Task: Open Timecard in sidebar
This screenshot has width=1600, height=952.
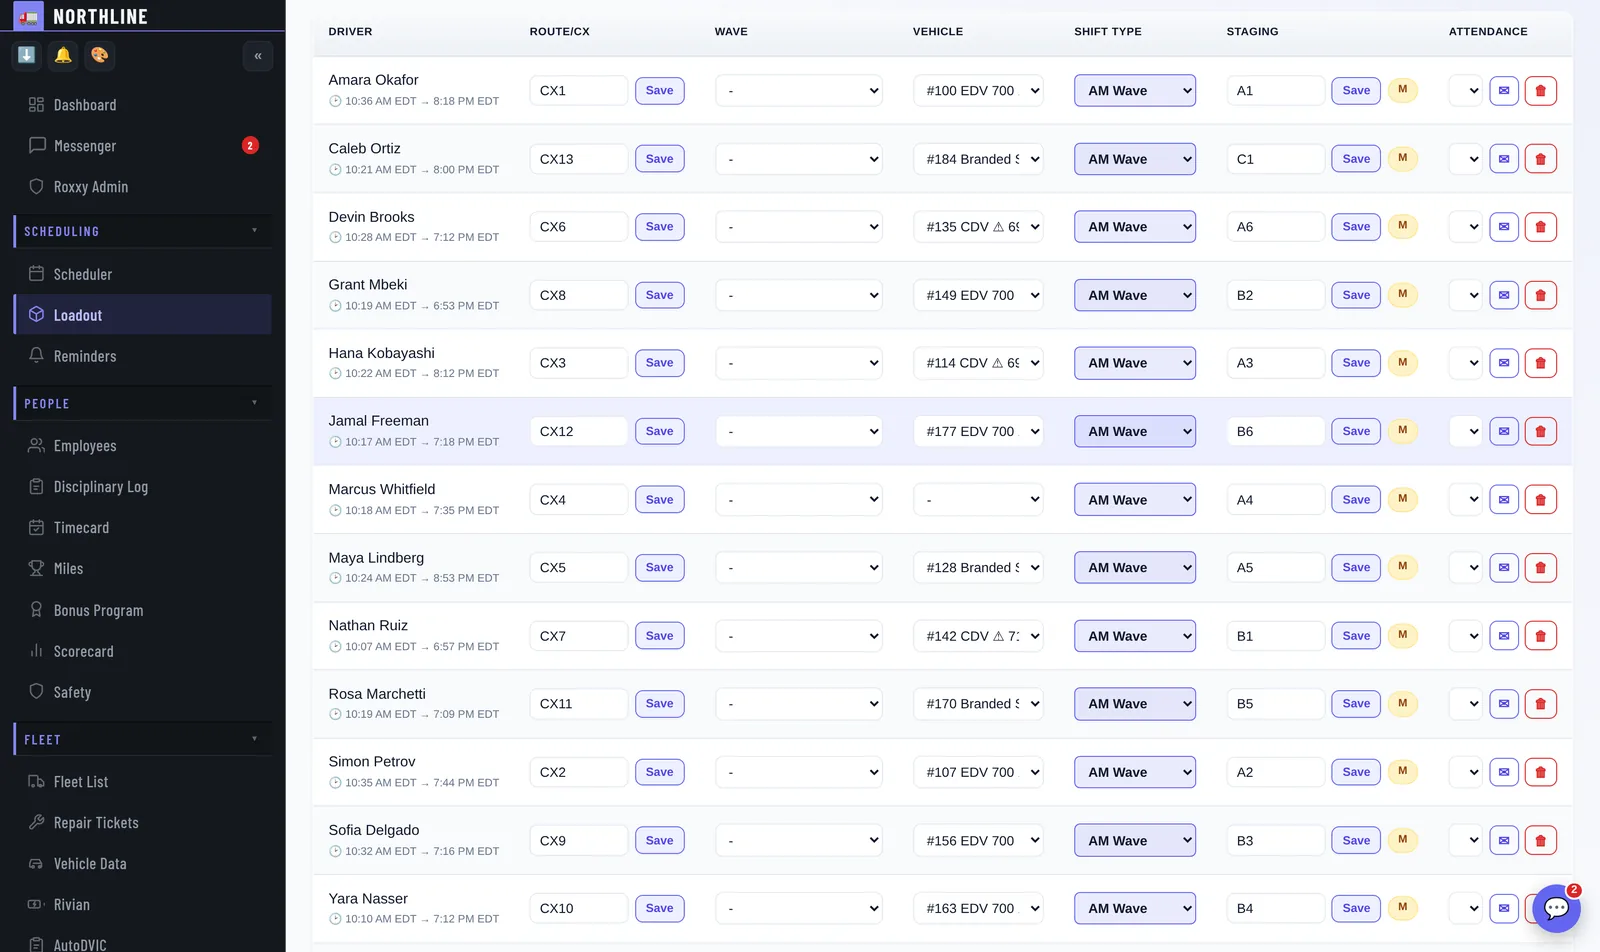Action: [142, 528]
